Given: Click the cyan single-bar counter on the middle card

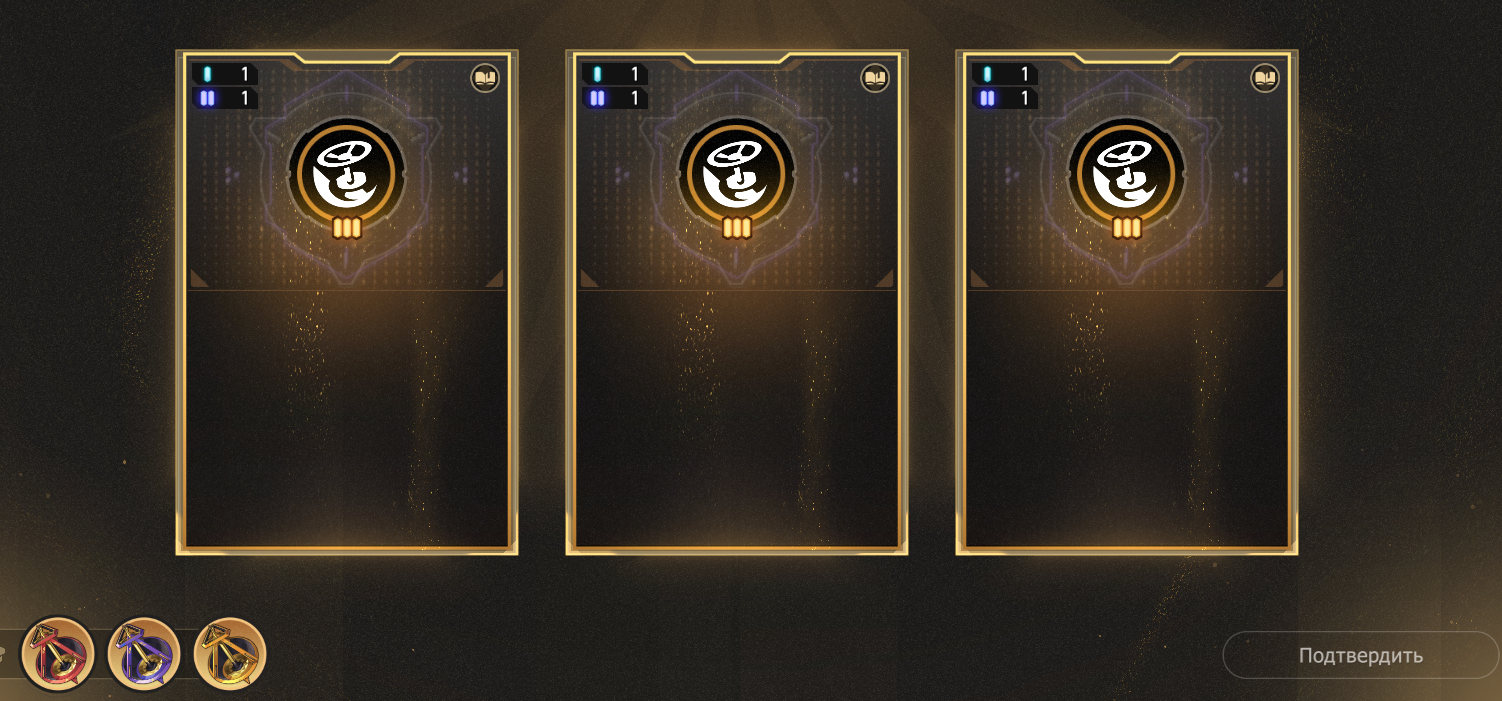Looking at the screenshot, I should pos(615,74).
